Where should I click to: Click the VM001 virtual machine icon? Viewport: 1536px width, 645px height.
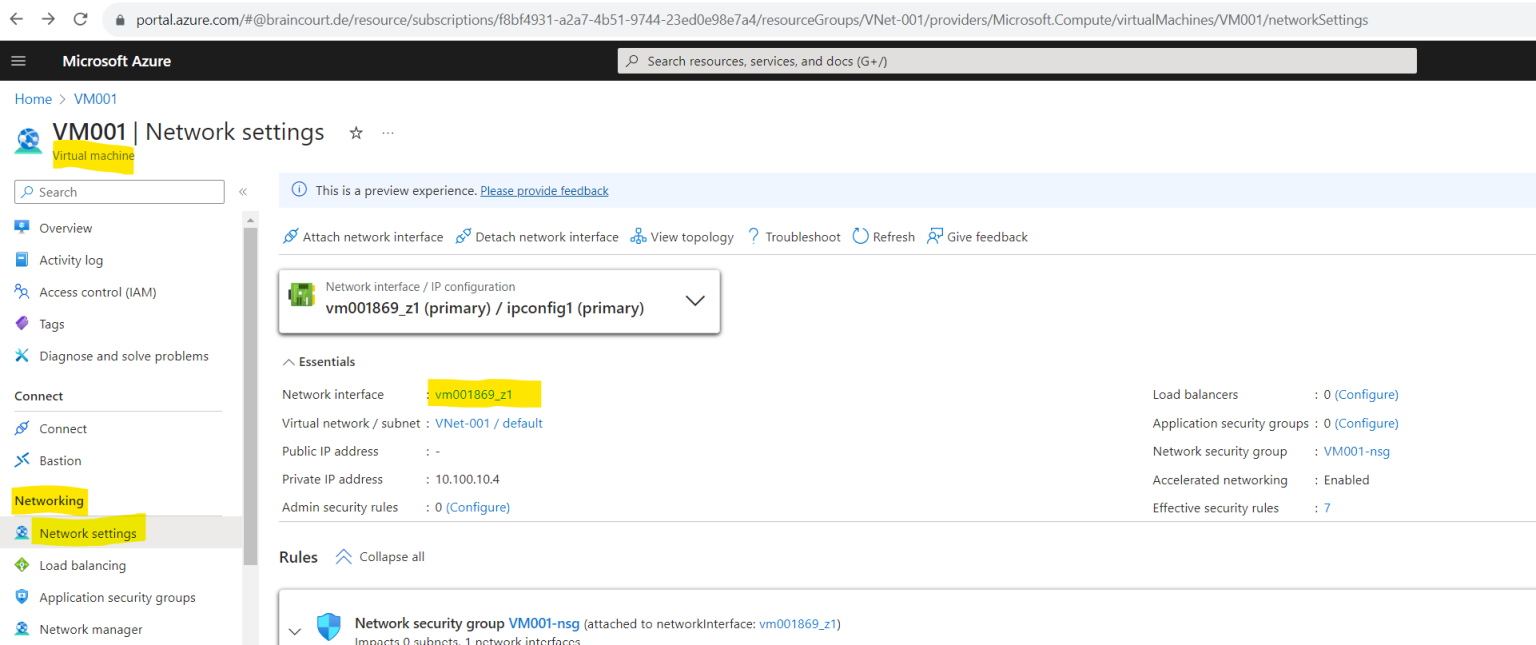29,140
